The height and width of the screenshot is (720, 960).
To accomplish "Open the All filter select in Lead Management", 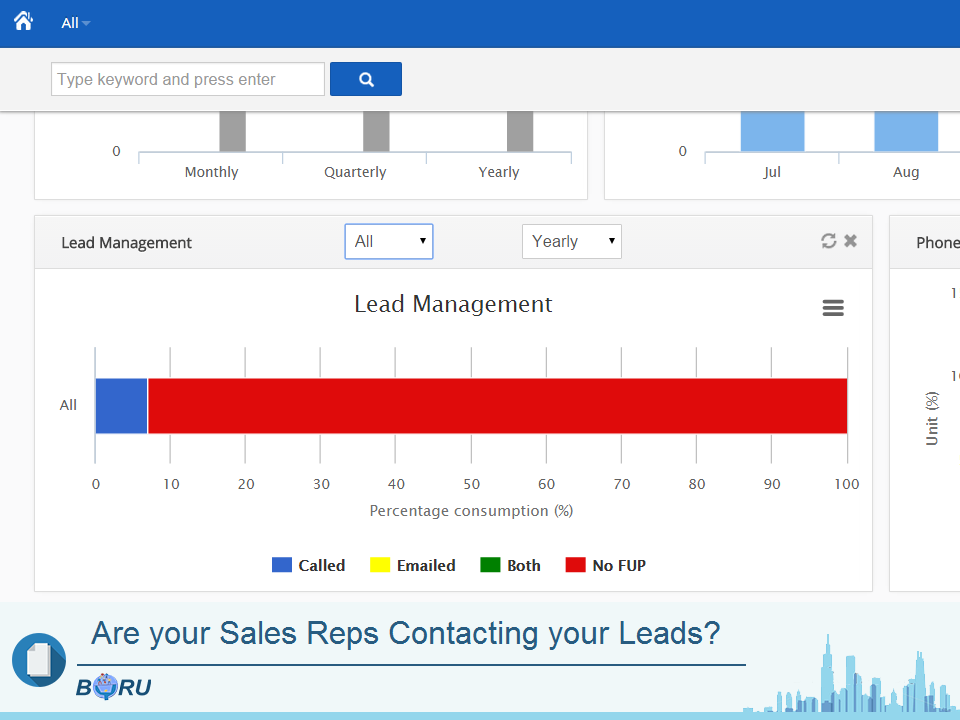I will click(x=389, y=241).
